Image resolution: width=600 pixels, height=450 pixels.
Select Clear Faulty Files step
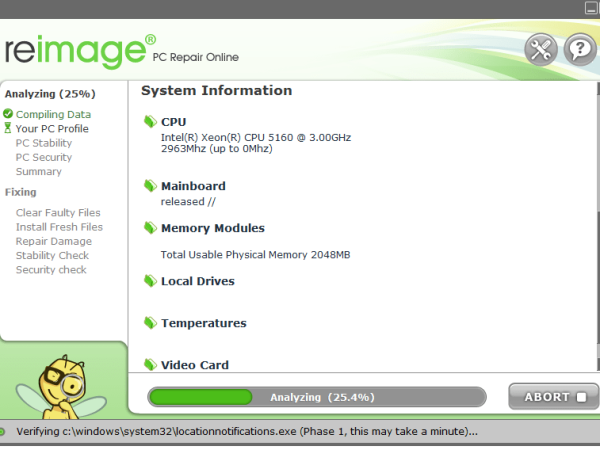pos(58,213)
